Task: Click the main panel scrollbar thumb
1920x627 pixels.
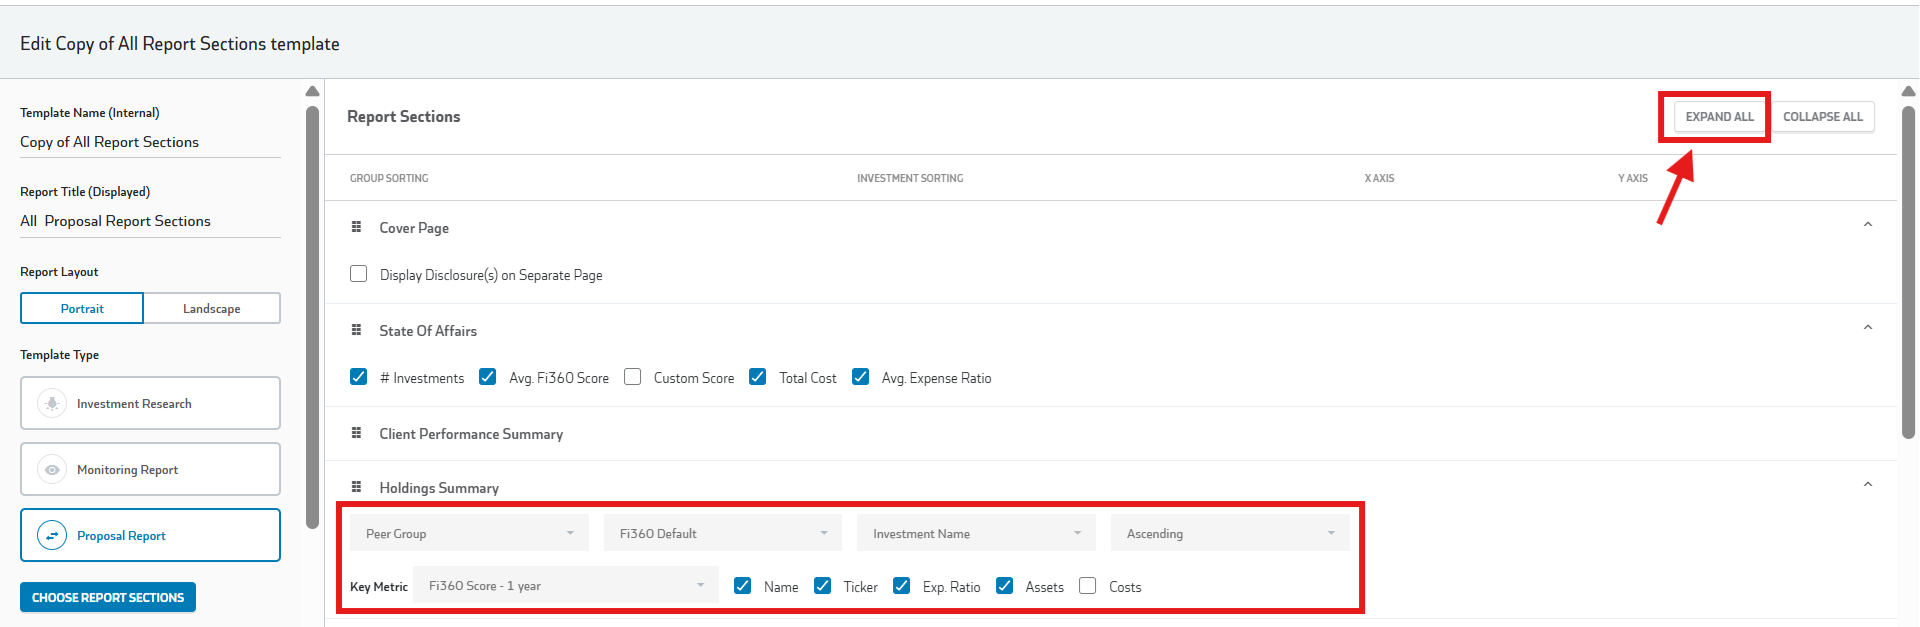Action: (x=1908, y=272)
